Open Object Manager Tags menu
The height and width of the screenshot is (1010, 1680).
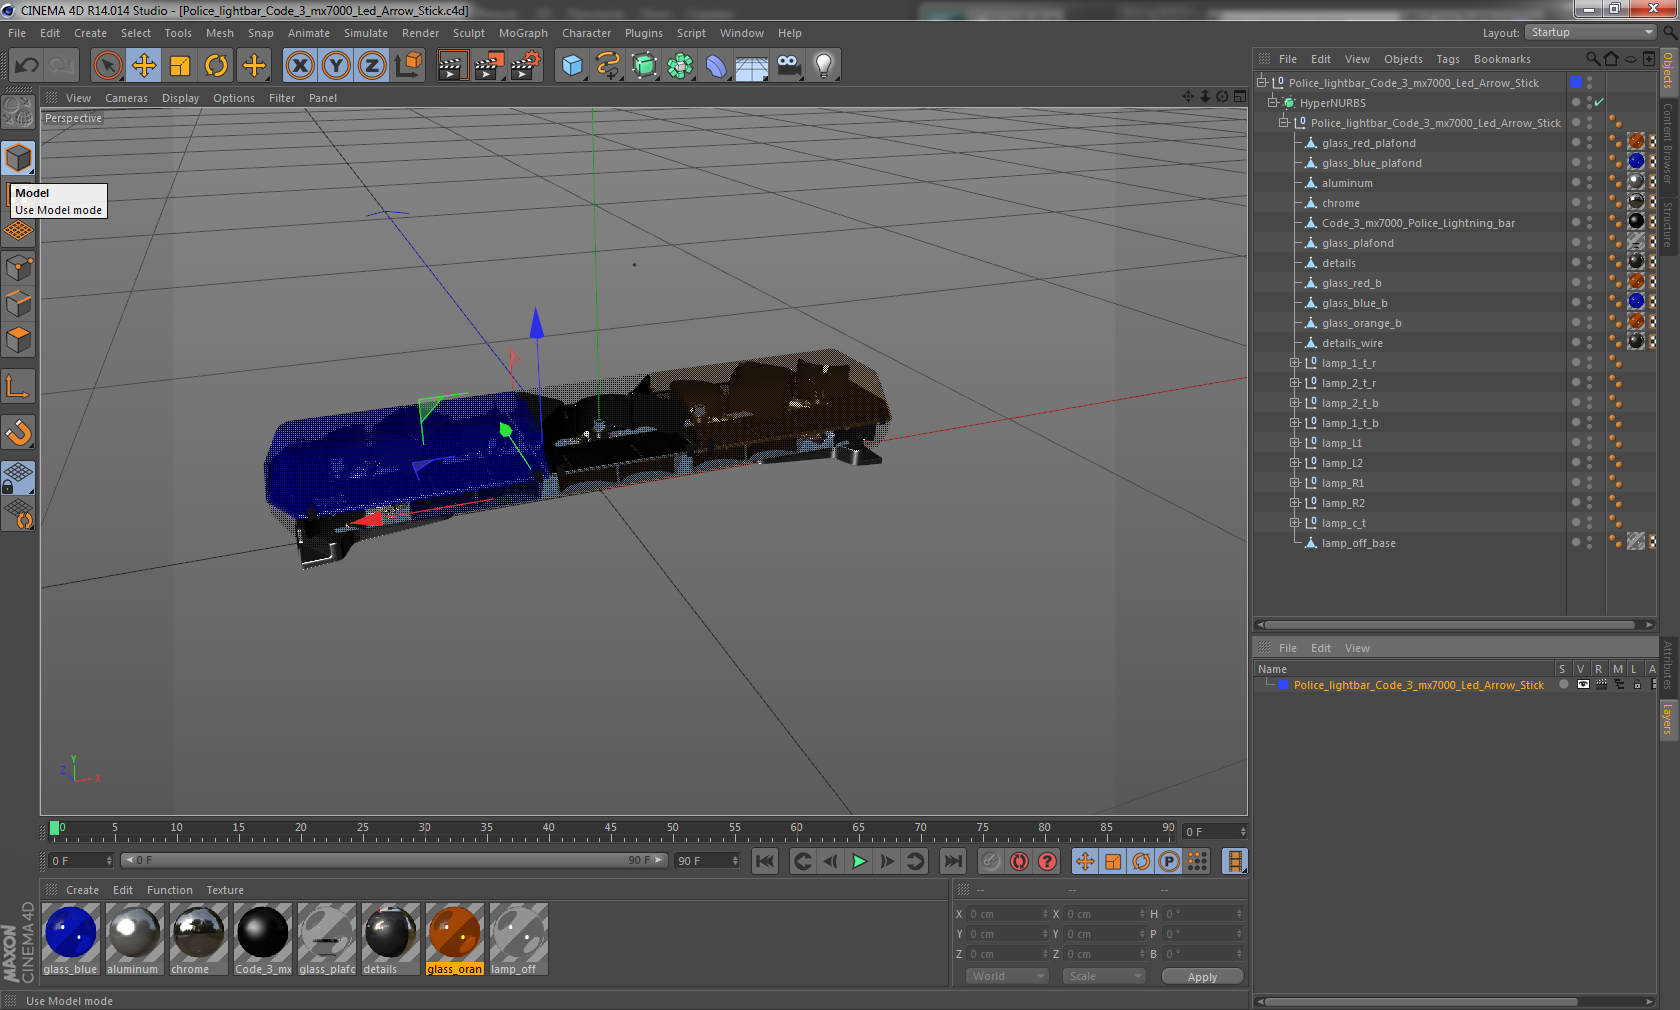(1448, 59)
